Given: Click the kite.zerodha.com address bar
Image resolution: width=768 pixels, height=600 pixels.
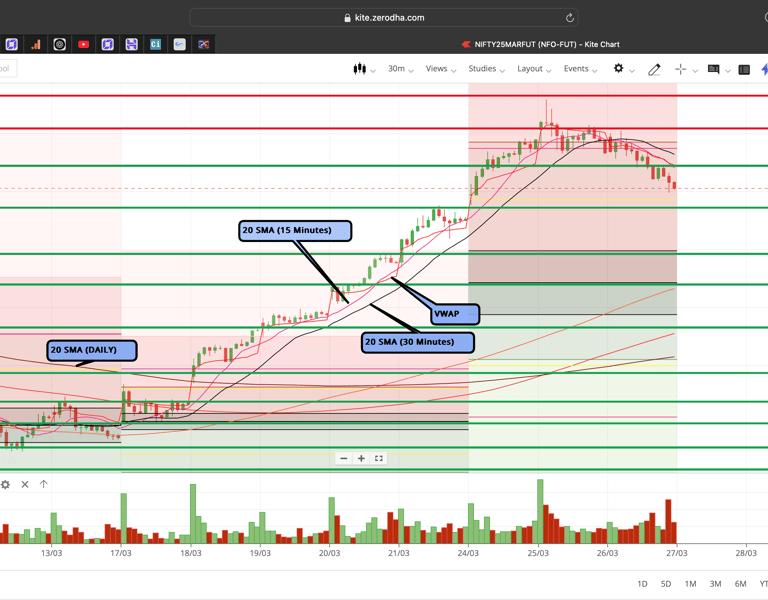Looking at the screenshot, I should point(384,18).
